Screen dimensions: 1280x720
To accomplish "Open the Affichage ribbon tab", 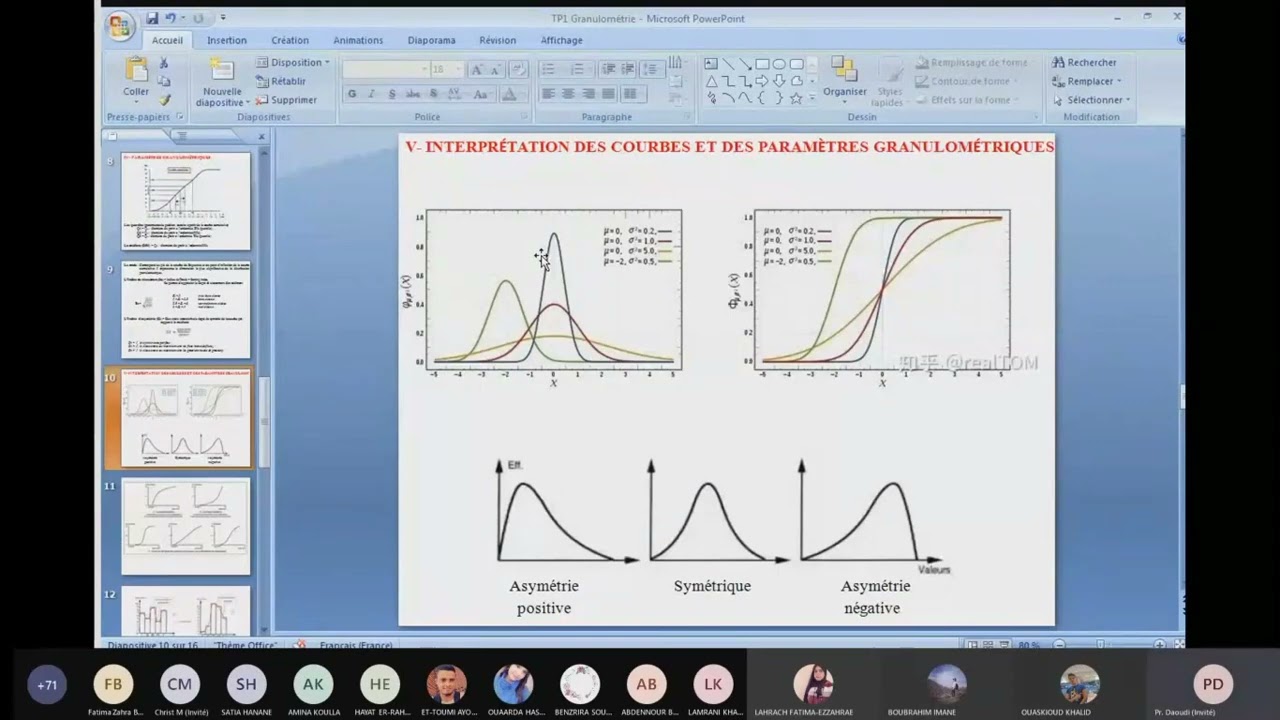I will 562,40.
